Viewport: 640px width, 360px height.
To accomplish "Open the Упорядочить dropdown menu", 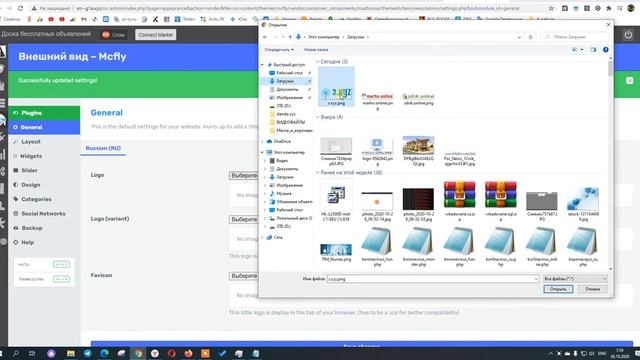I will 279,50.
